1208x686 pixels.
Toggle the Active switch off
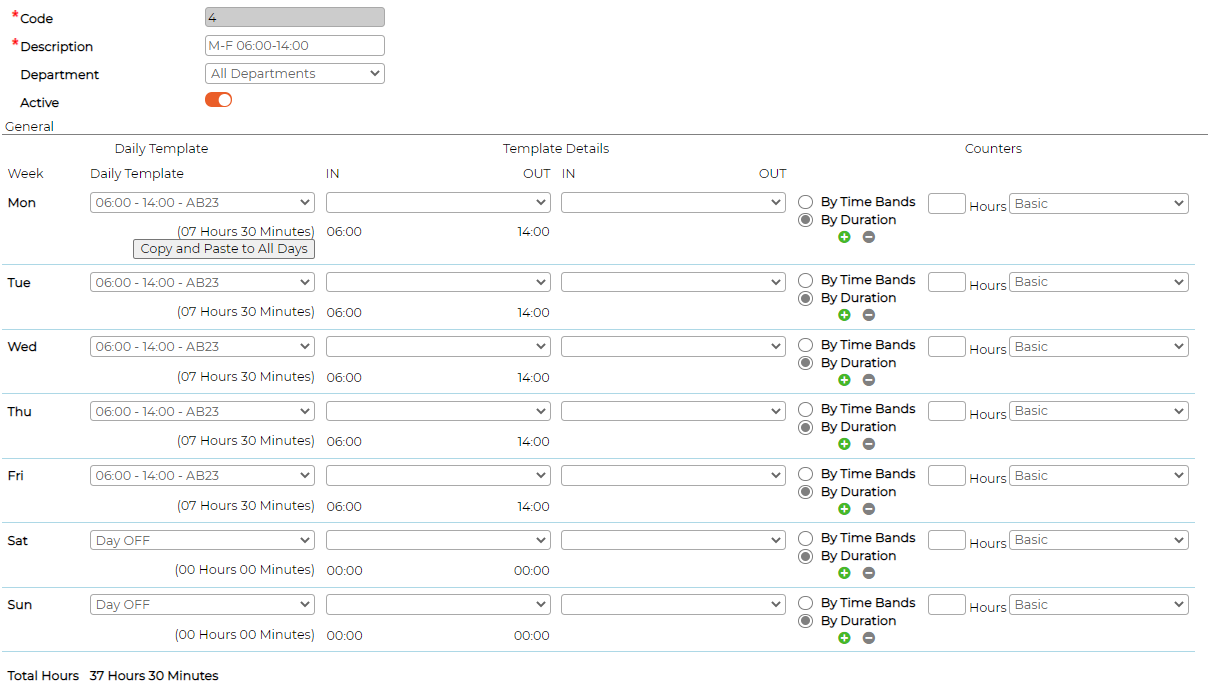tap(218, 100)
